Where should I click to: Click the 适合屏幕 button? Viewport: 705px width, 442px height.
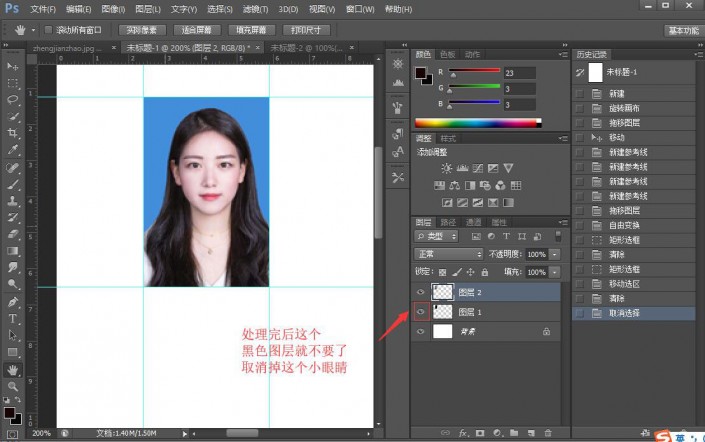point(197,30)
